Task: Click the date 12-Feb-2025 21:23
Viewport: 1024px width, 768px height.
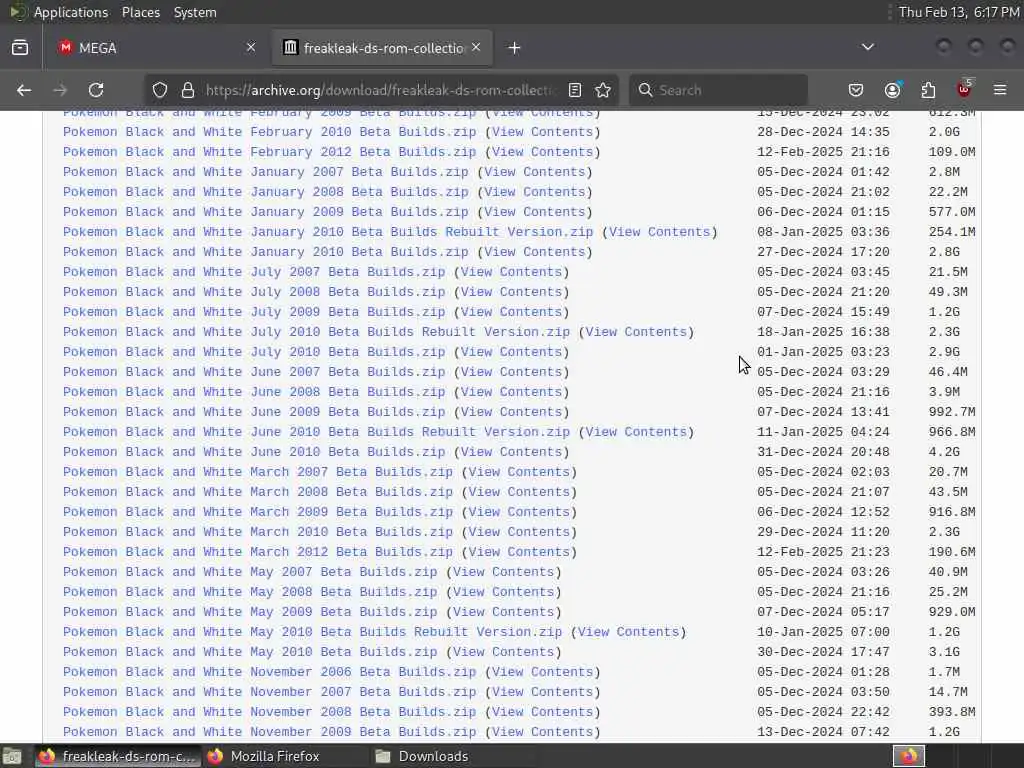Action: pyautogui.click(x=824, y=552)
